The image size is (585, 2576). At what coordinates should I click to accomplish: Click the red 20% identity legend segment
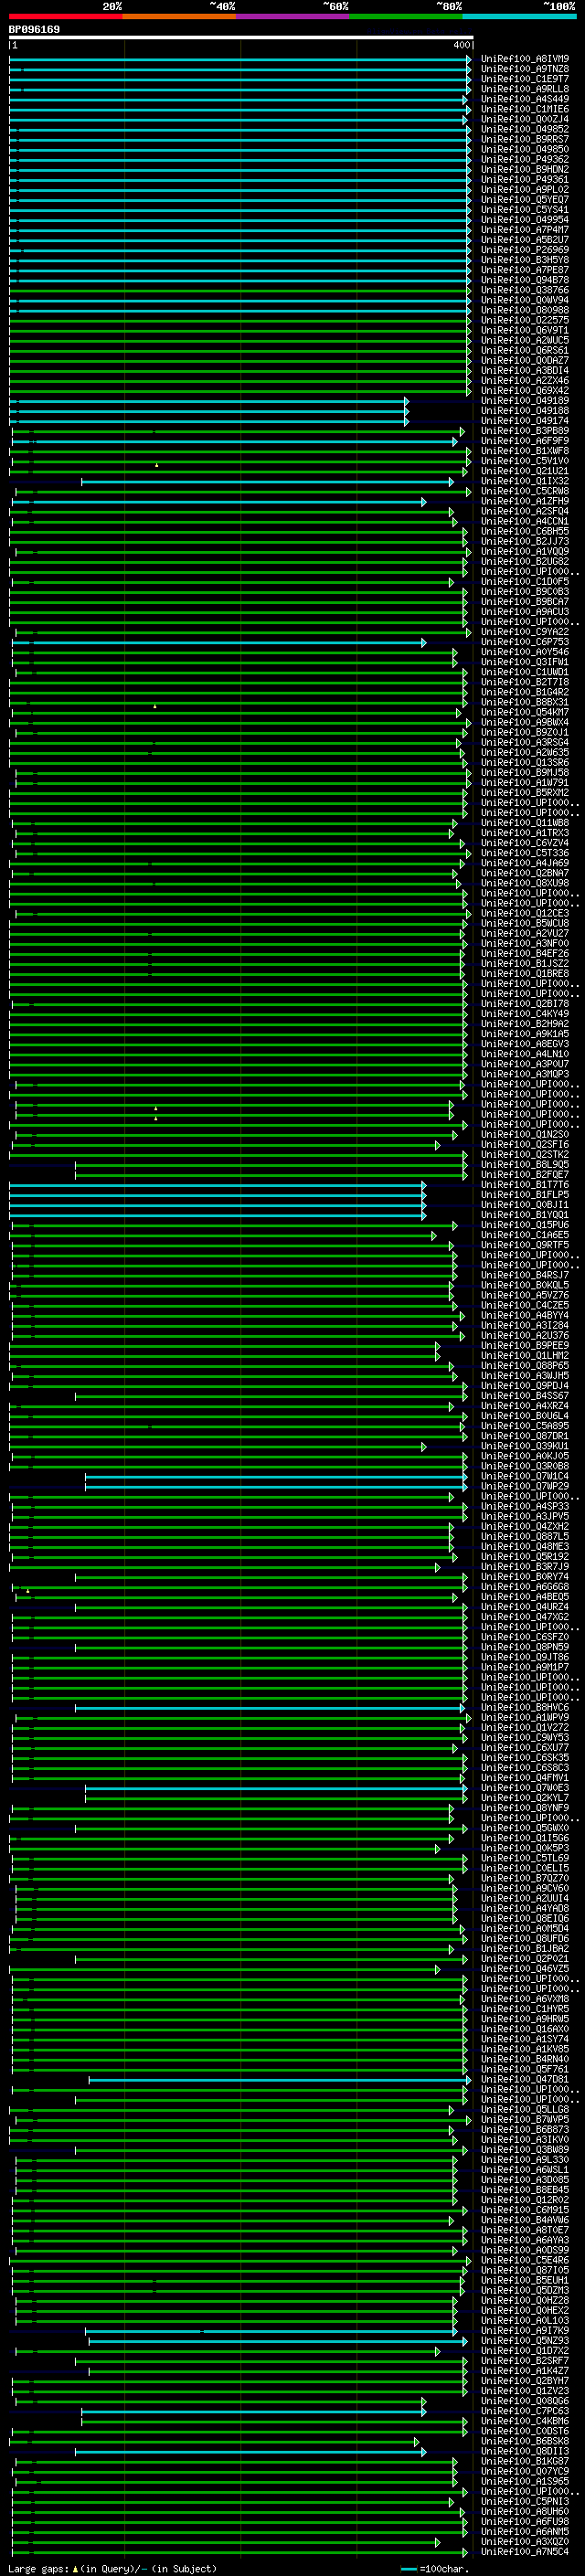[65, 17]
